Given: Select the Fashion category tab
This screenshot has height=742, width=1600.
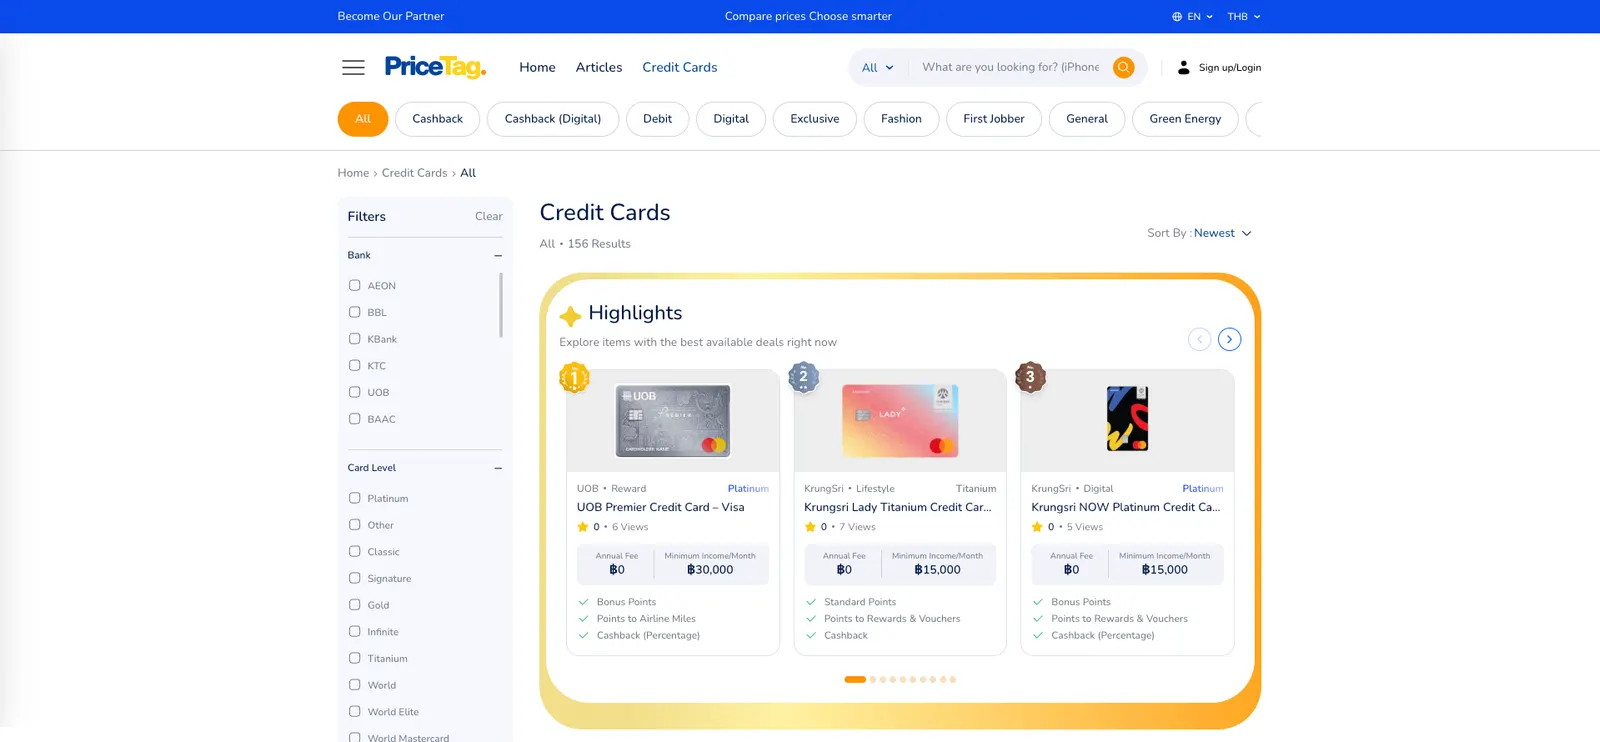Looking at the screenshot, I should [901, 119].
